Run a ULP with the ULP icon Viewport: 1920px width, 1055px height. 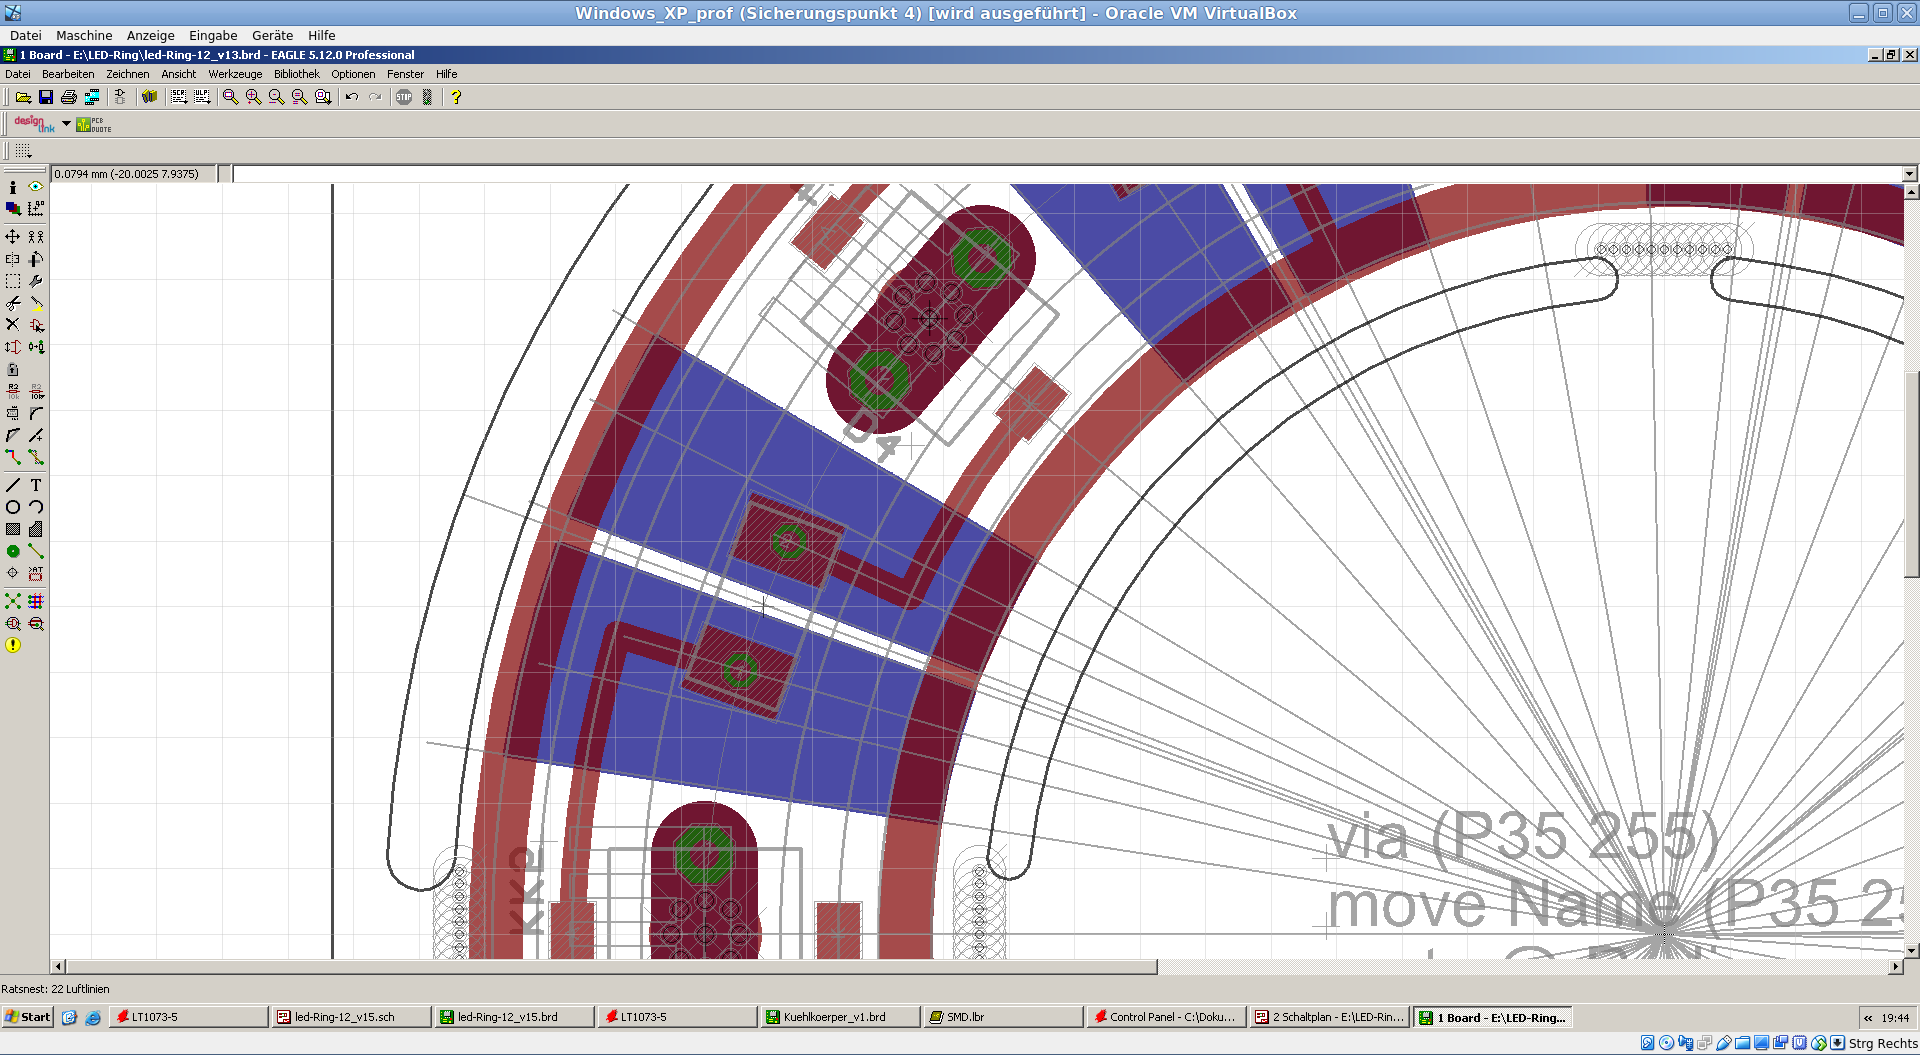(202, 97)
